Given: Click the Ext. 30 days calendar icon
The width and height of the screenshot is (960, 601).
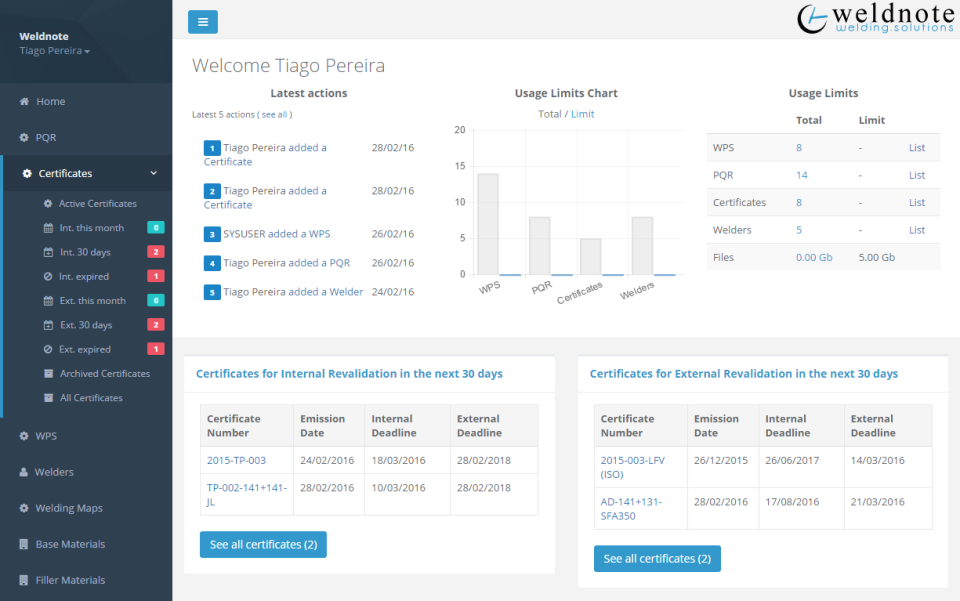Looking at the screenshot, I should click(48, 325).
